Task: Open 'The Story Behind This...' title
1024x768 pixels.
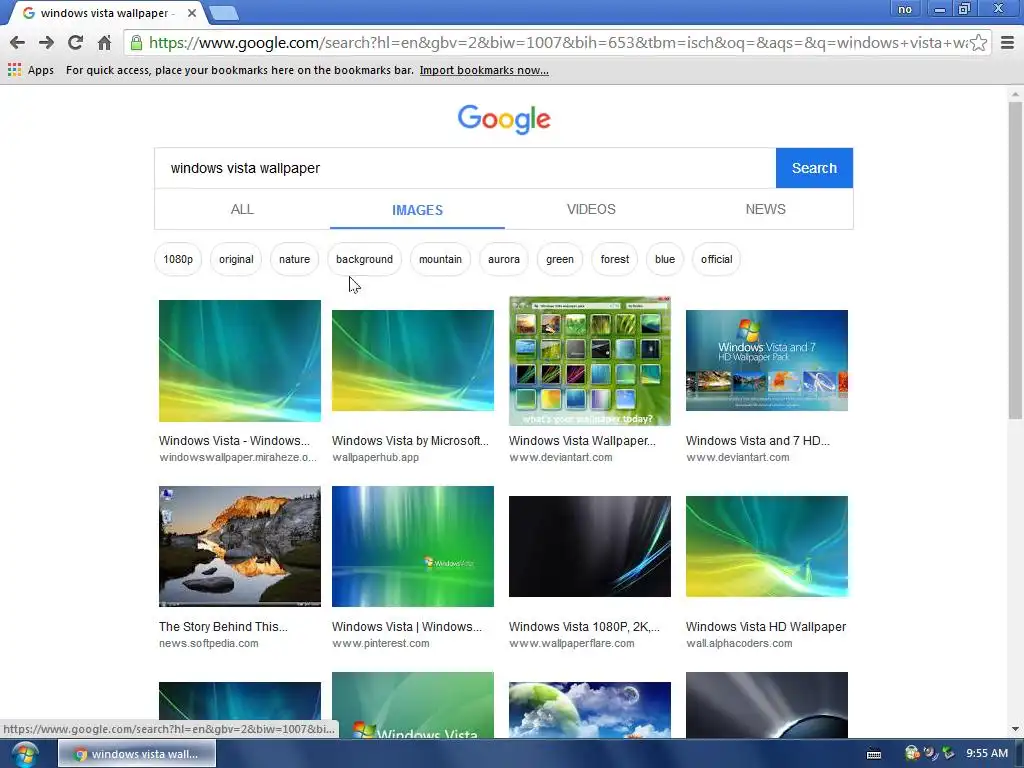Action: tap(223, 627)
